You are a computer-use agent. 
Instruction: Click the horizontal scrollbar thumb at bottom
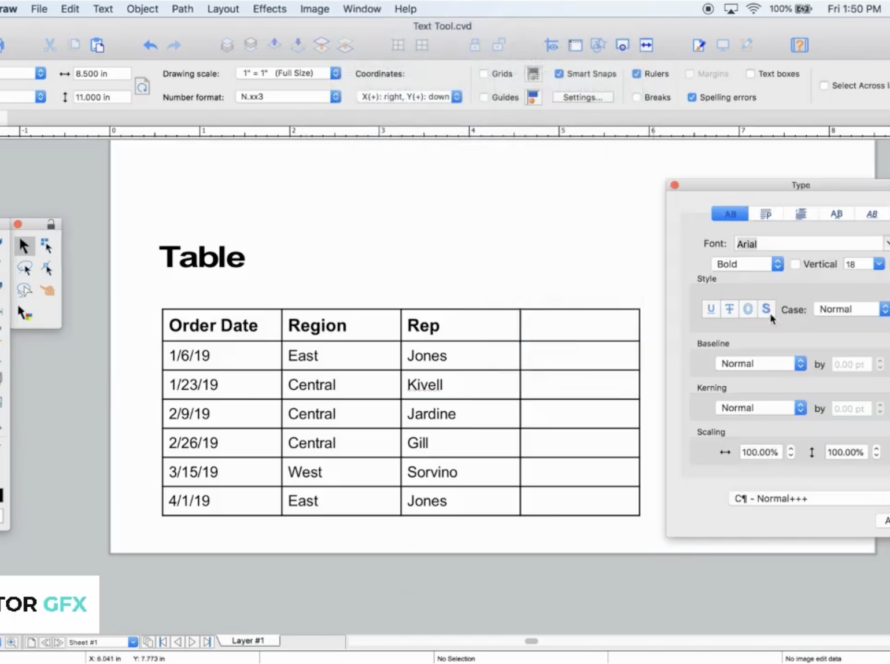(x=531, y=641)
